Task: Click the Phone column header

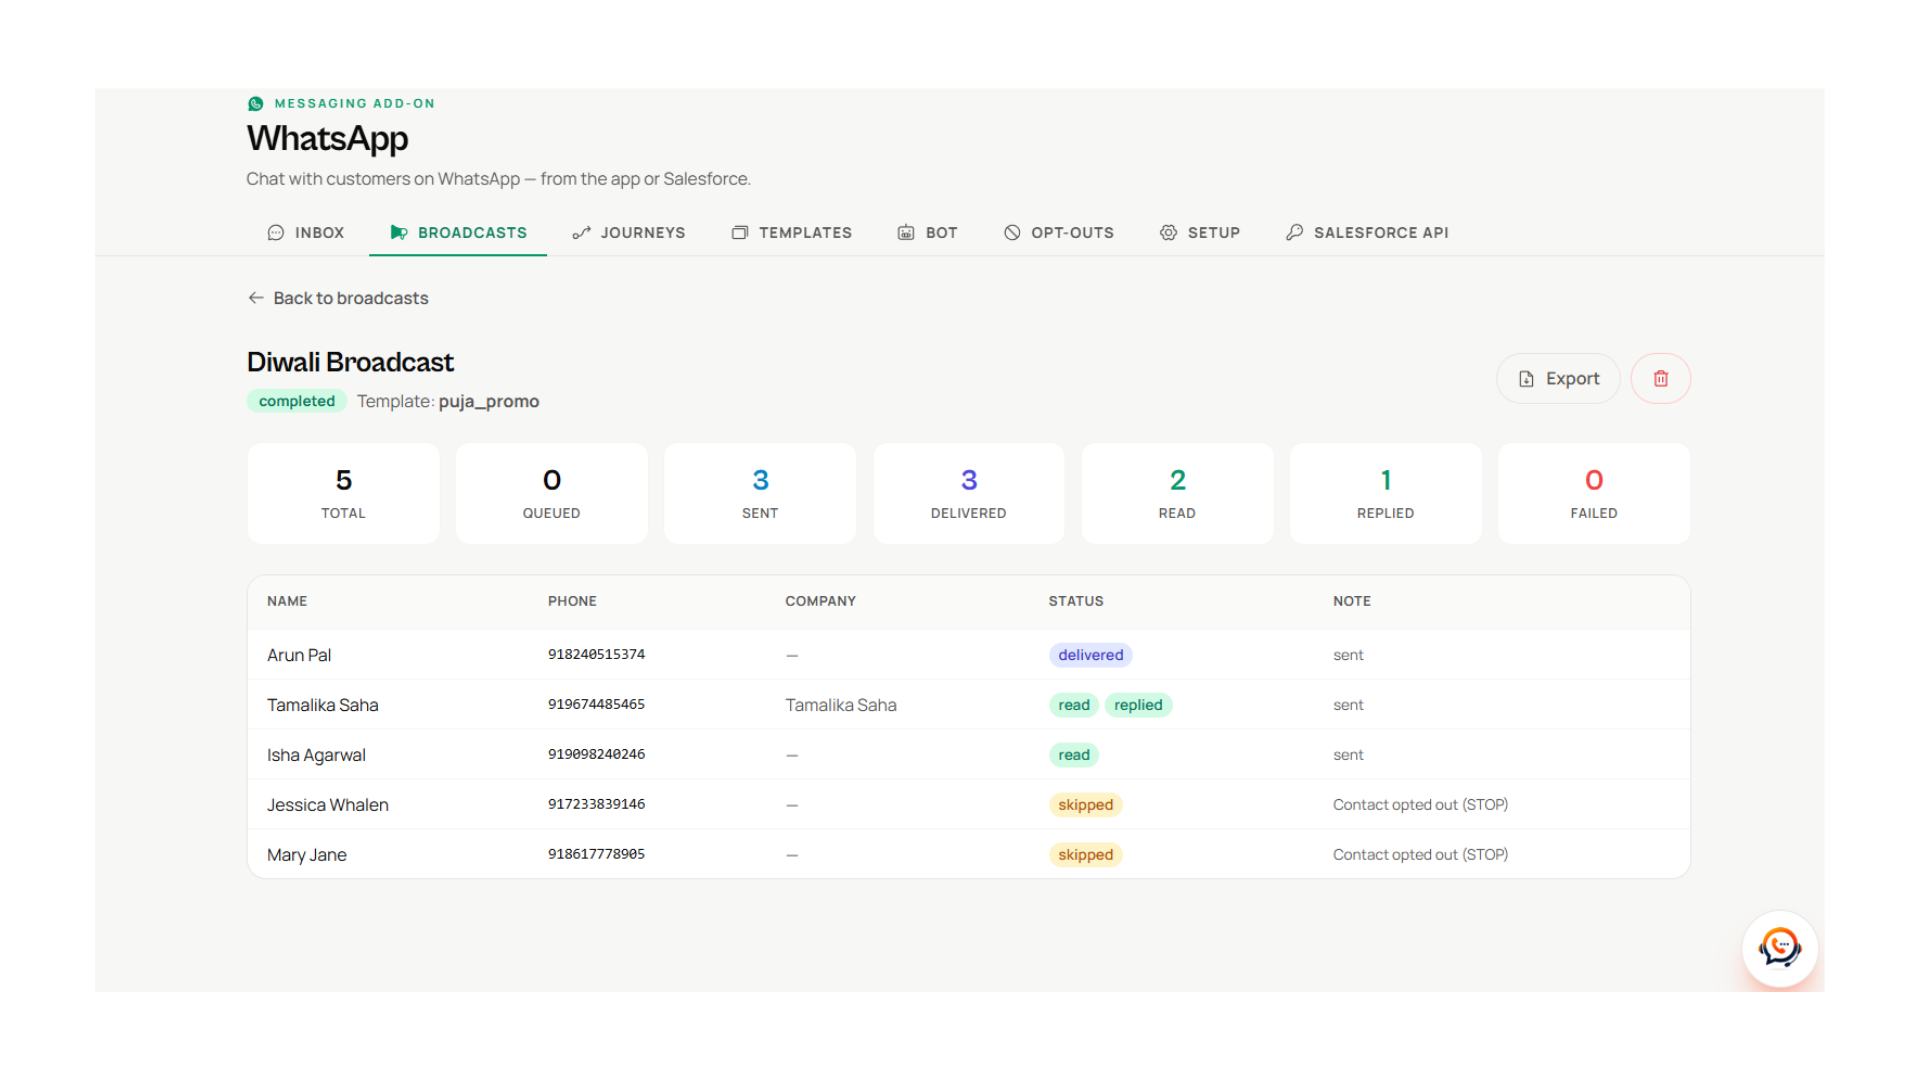Action: pos(572,601)
